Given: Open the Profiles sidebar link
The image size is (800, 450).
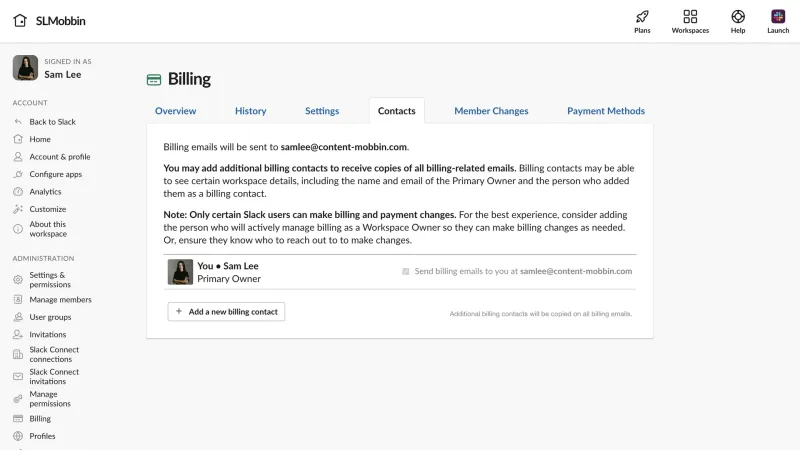Looking at the screenshot, I should (x=42, y=436).
